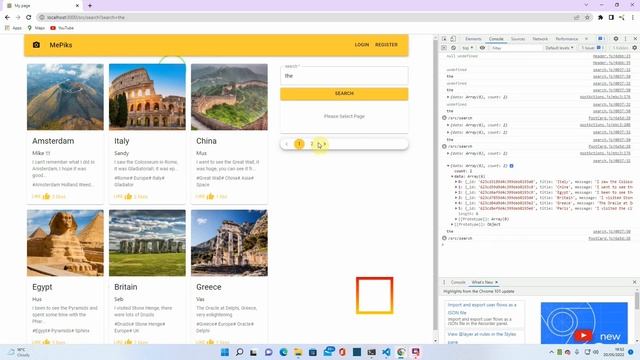The width and height of the screenshot is (640, 360).
Task: Click the browser reload icon
Action: (x=29, y=17)
